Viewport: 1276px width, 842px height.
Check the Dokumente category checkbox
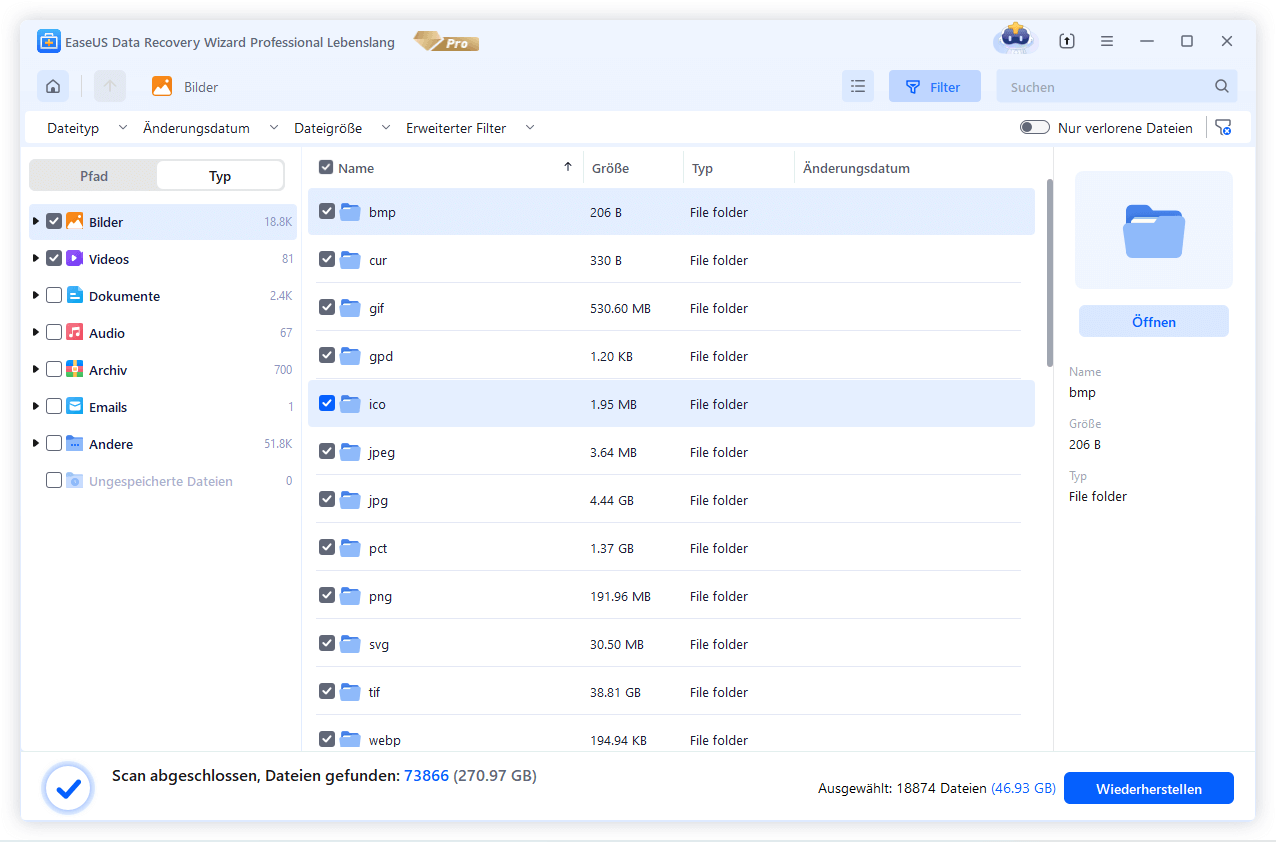(54, 296)
